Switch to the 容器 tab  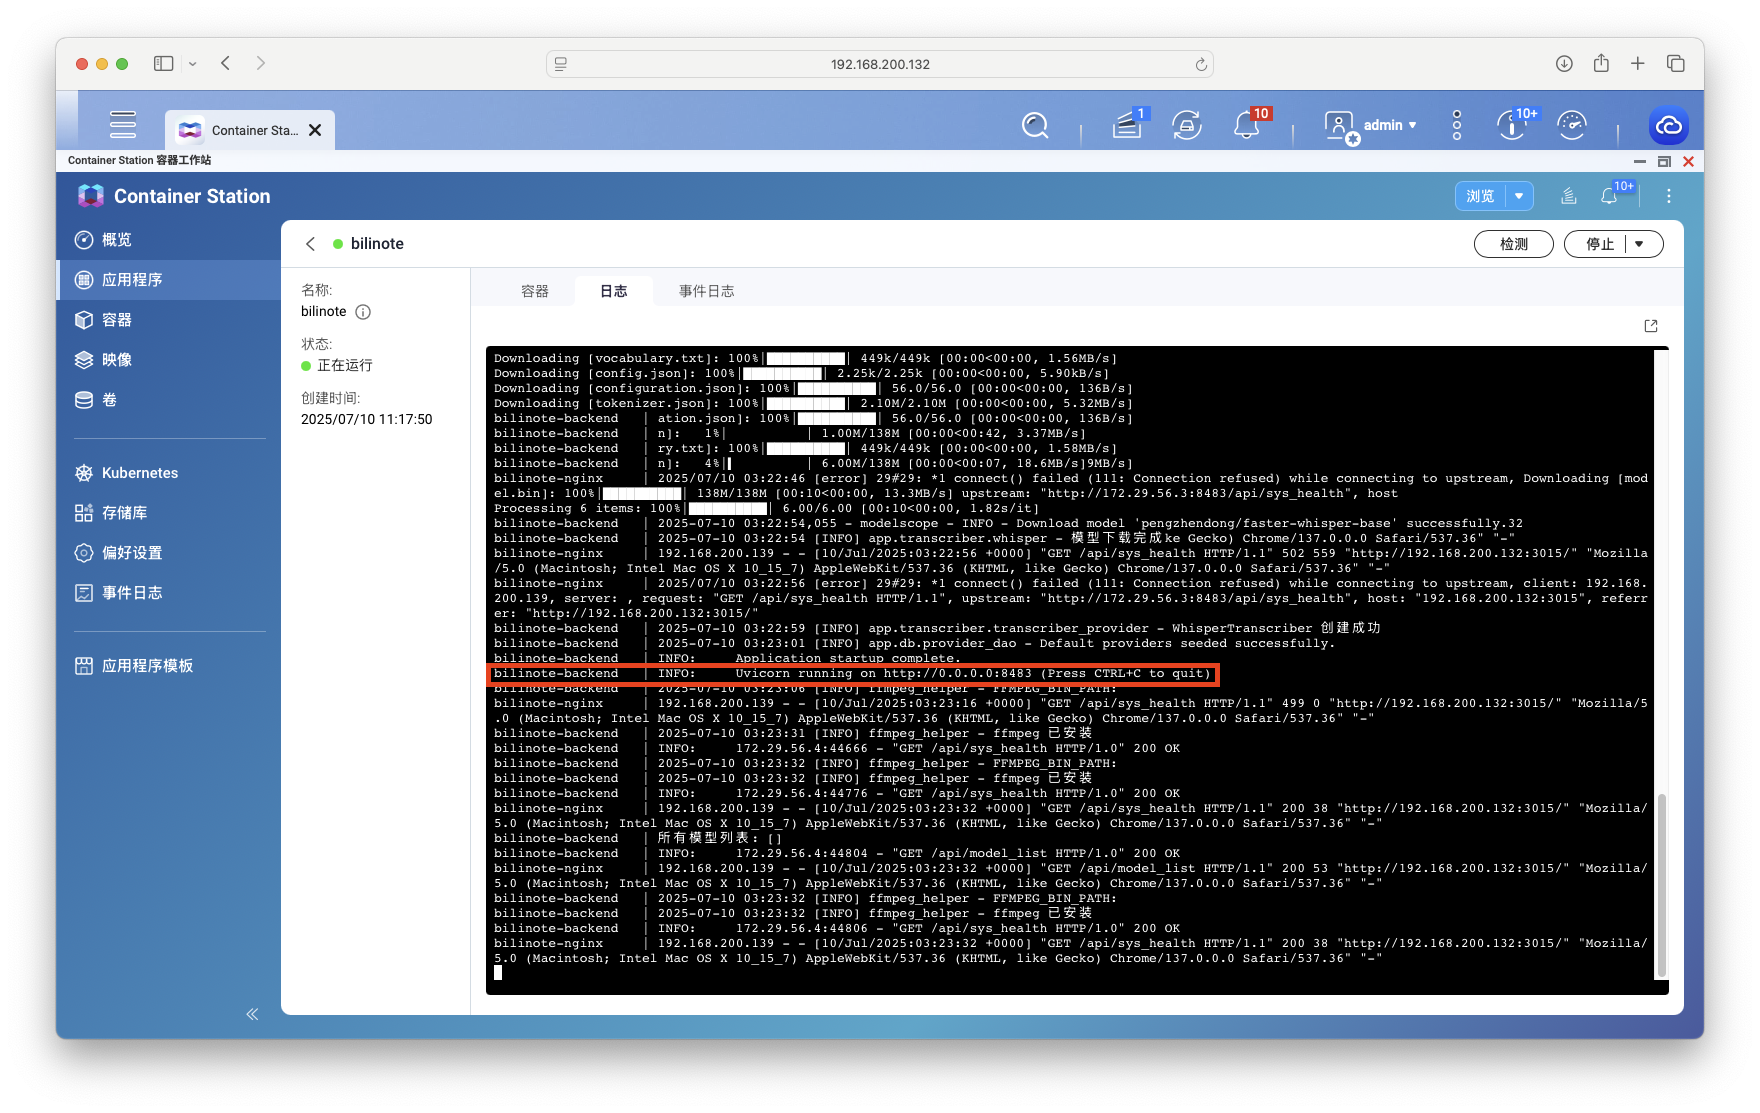point(535,291)
